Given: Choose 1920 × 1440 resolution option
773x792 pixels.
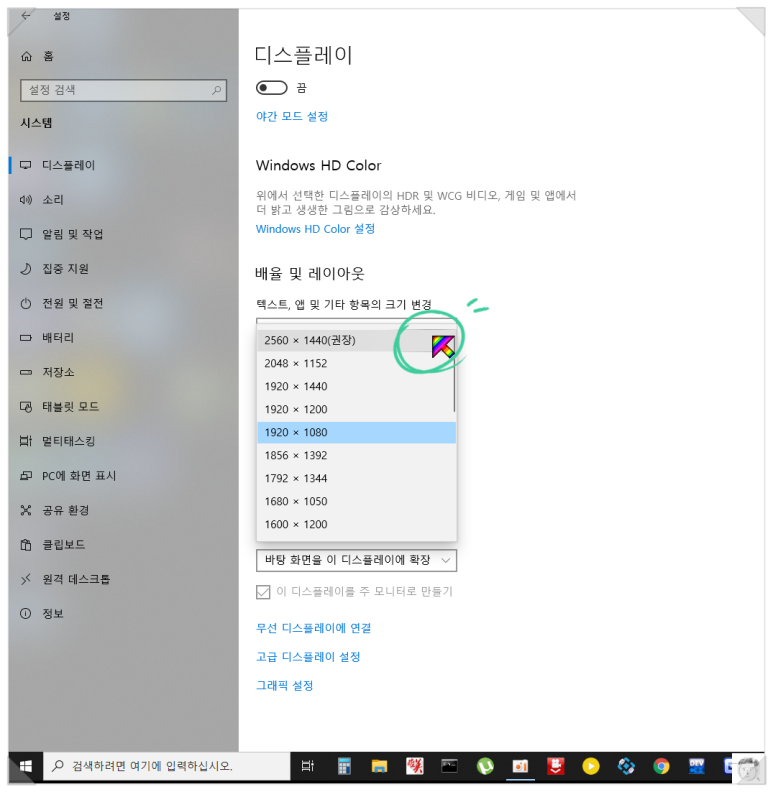Looking at the screenshot, I should tap(355, 386).
